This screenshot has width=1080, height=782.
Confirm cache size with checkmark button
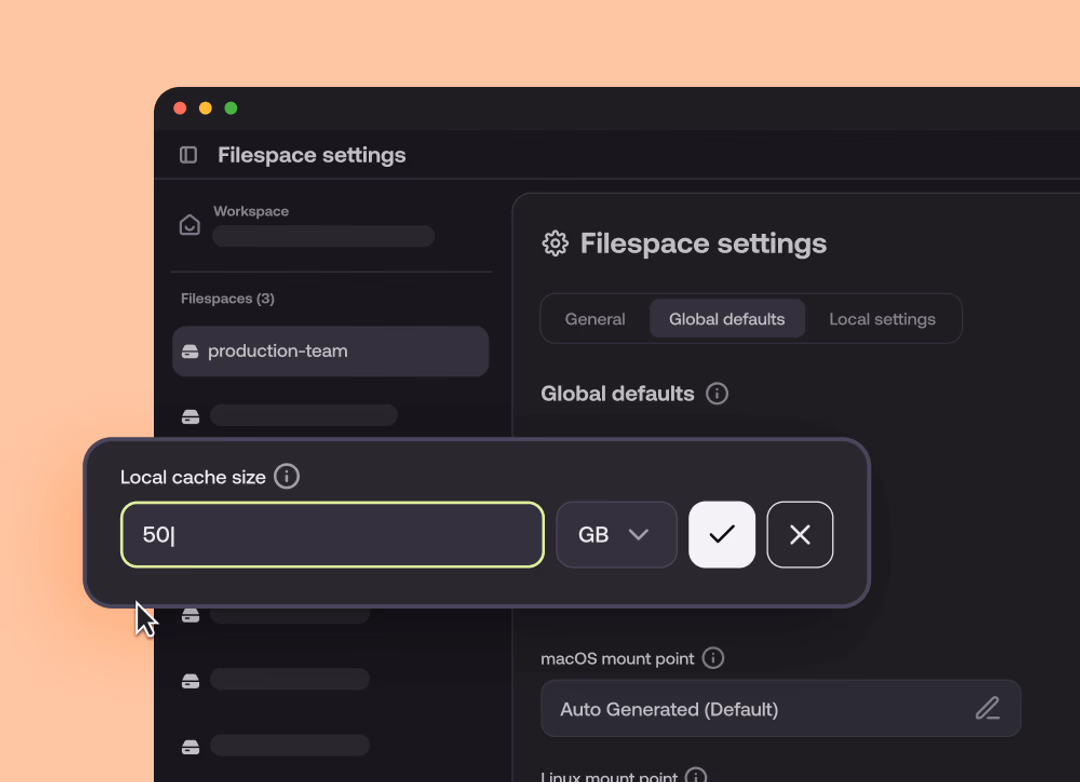(722, 535)
